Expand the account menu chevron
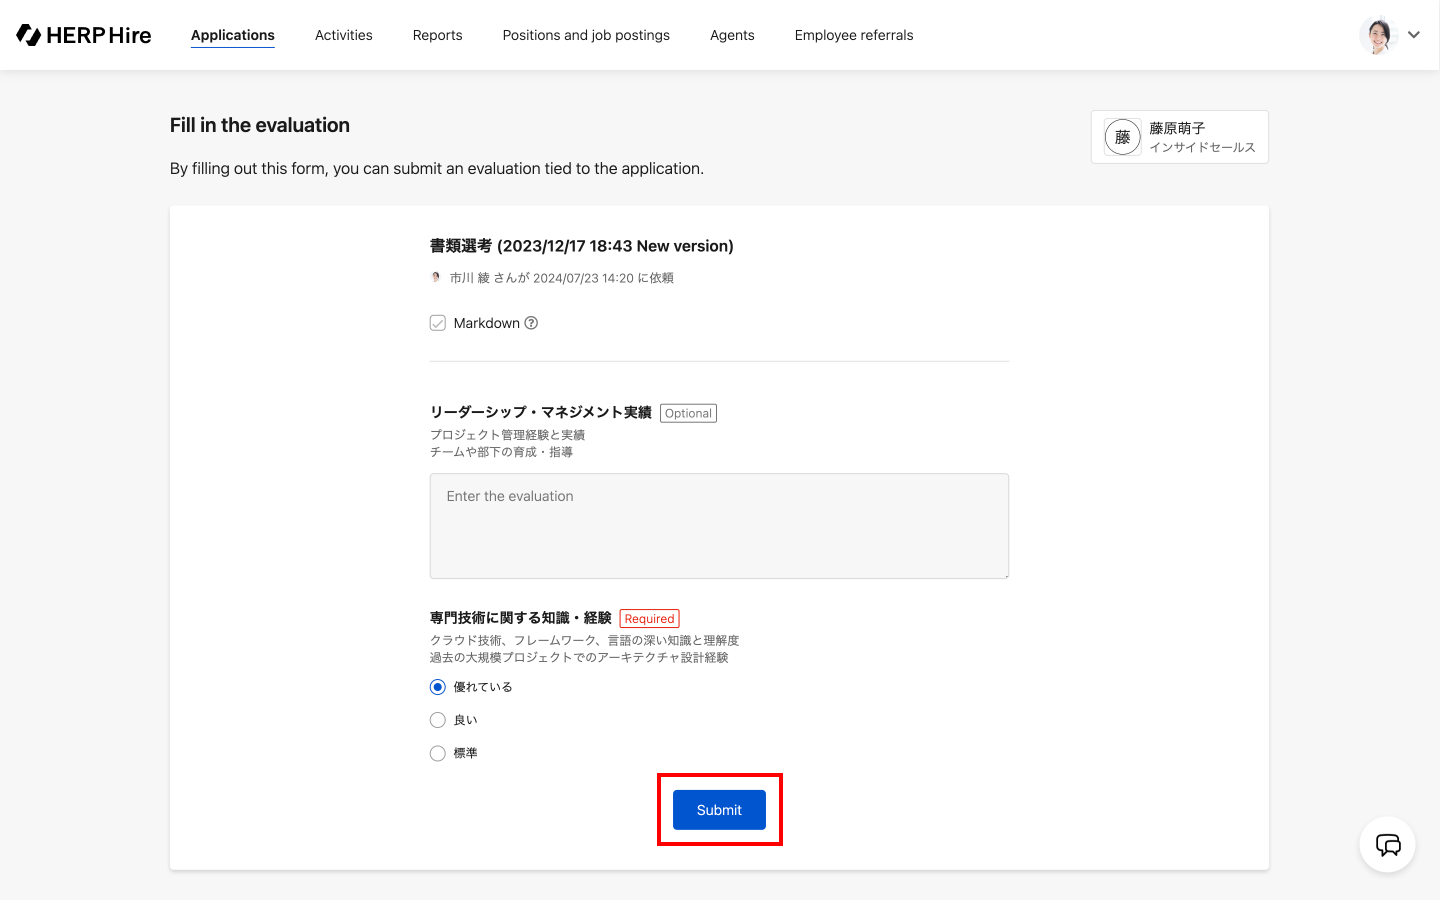Image resolution: width=1440 pixels, height=900 pixels. [1414, 35]
